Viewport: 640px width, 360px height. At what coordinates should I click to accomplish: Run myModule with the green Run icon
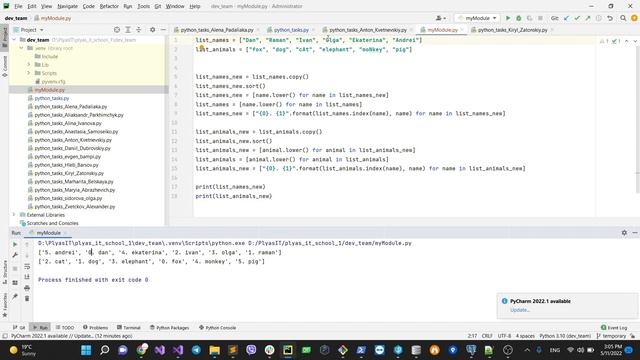(508, 18)
